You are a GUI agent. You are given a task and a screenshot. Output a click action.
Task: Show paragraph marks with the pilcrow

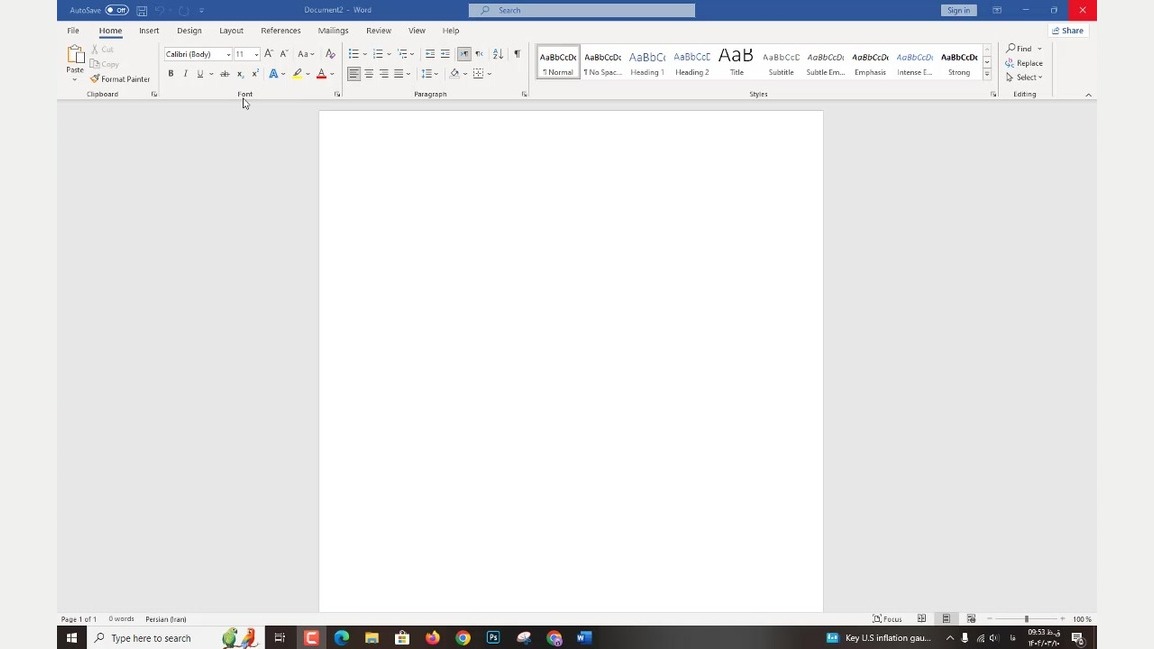pyautogui.click(x=517, y=54)
